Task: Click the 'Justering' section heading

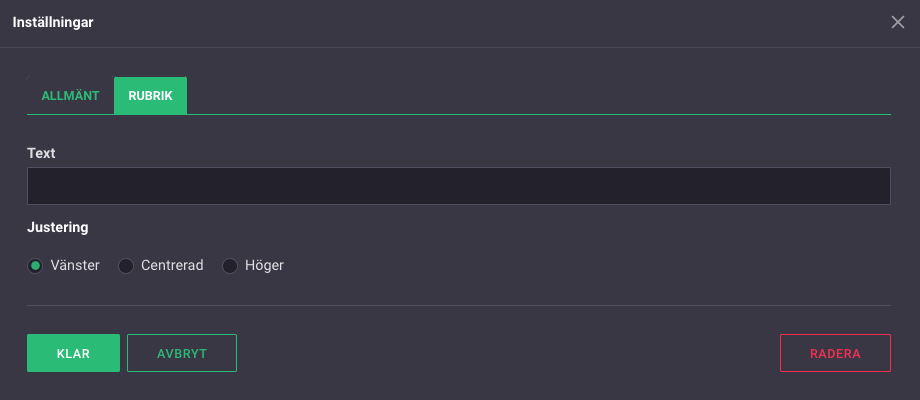Action: (58, 227)
